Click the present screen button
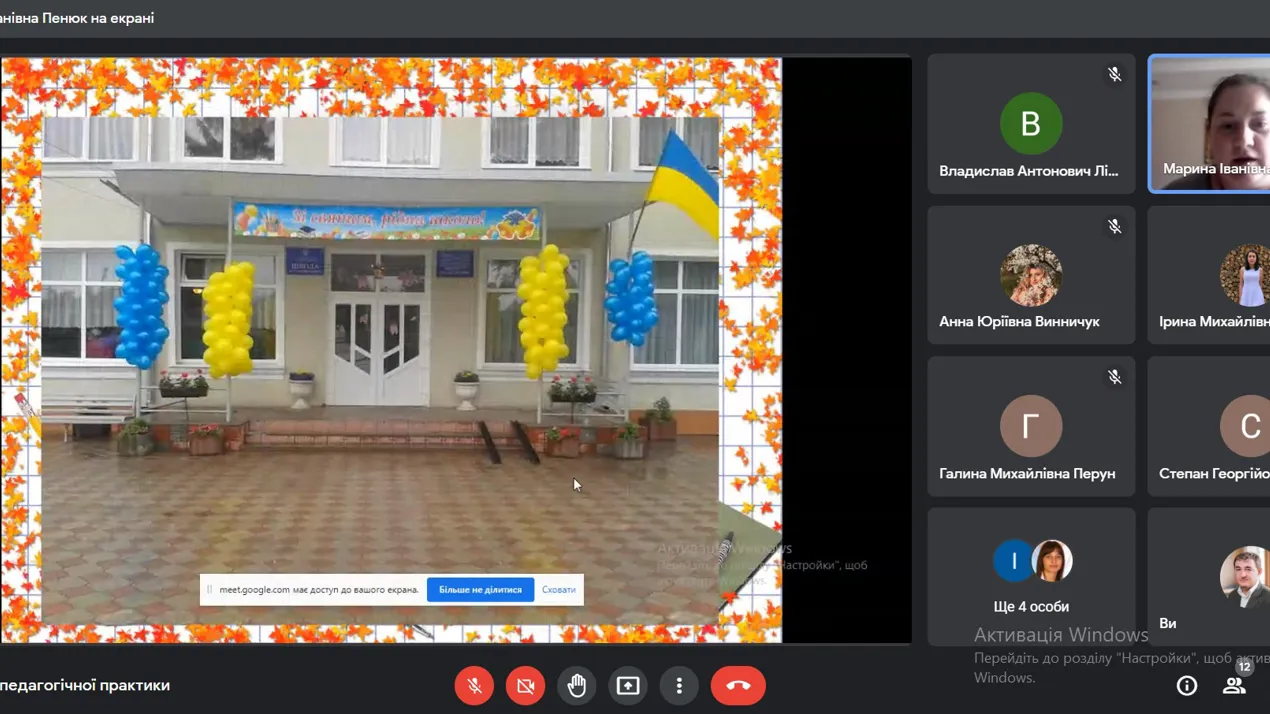The image size is (1270, 714). [628, 686]
